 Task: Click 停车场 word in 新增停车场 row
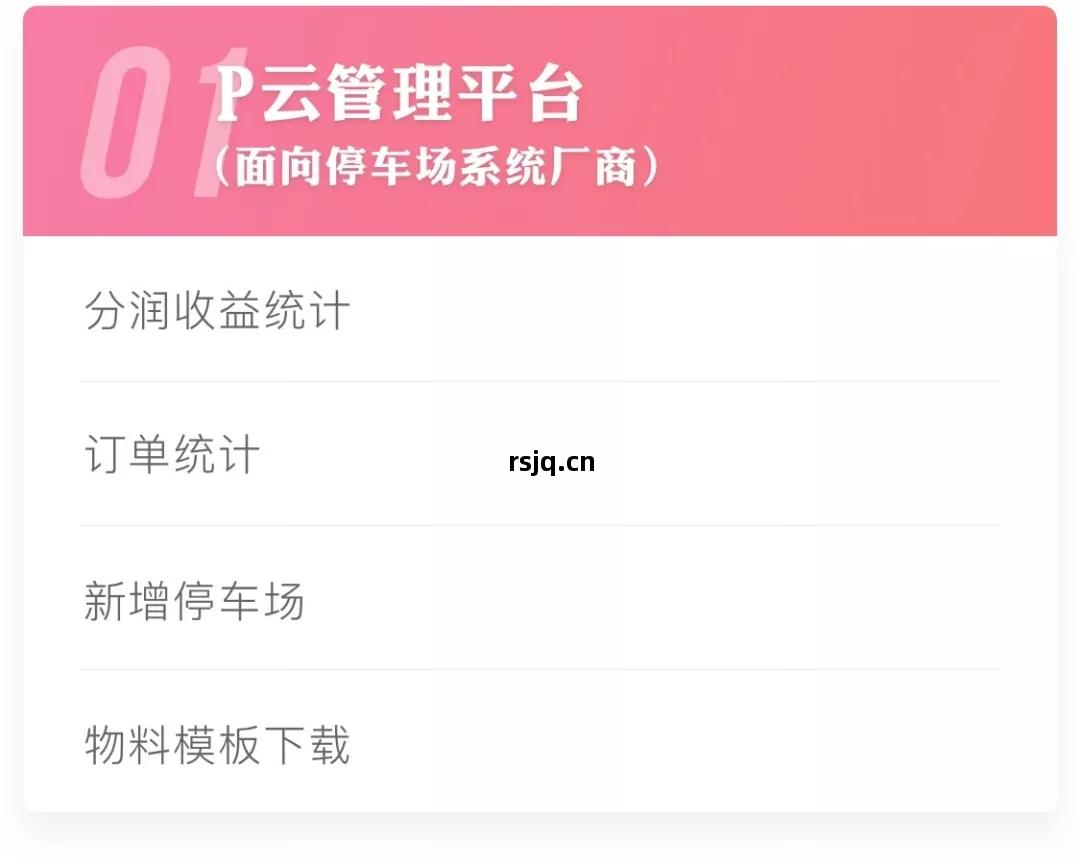click(x=238, y=602)
